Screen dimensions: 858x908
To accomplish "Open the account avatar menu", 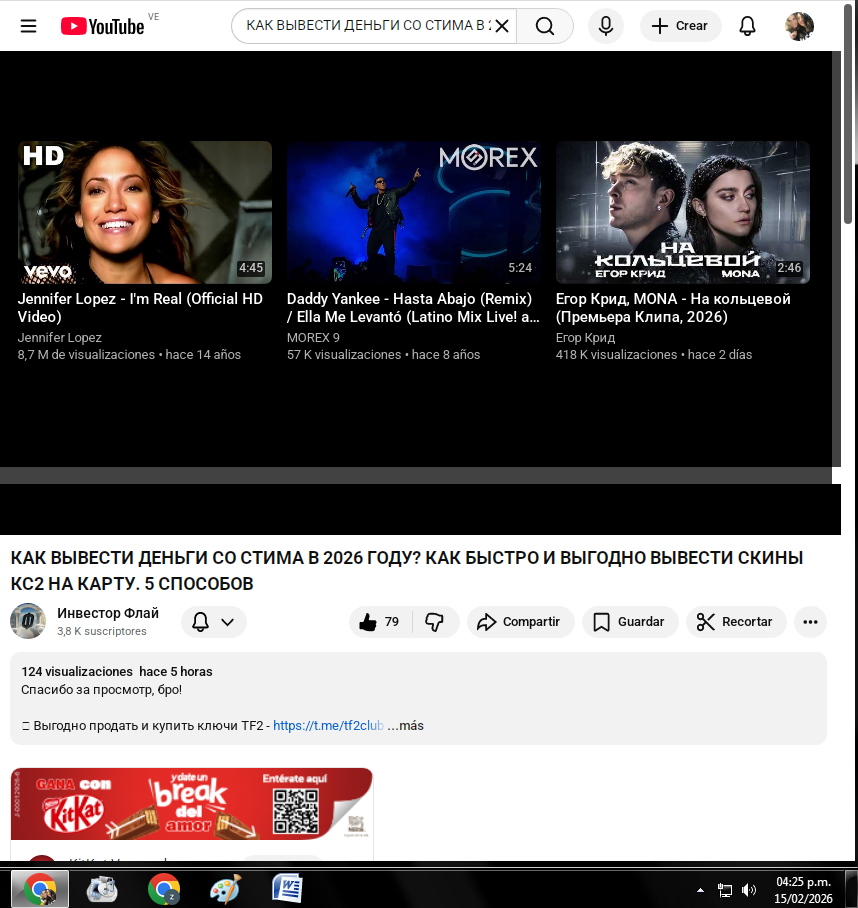I will 800,26.
